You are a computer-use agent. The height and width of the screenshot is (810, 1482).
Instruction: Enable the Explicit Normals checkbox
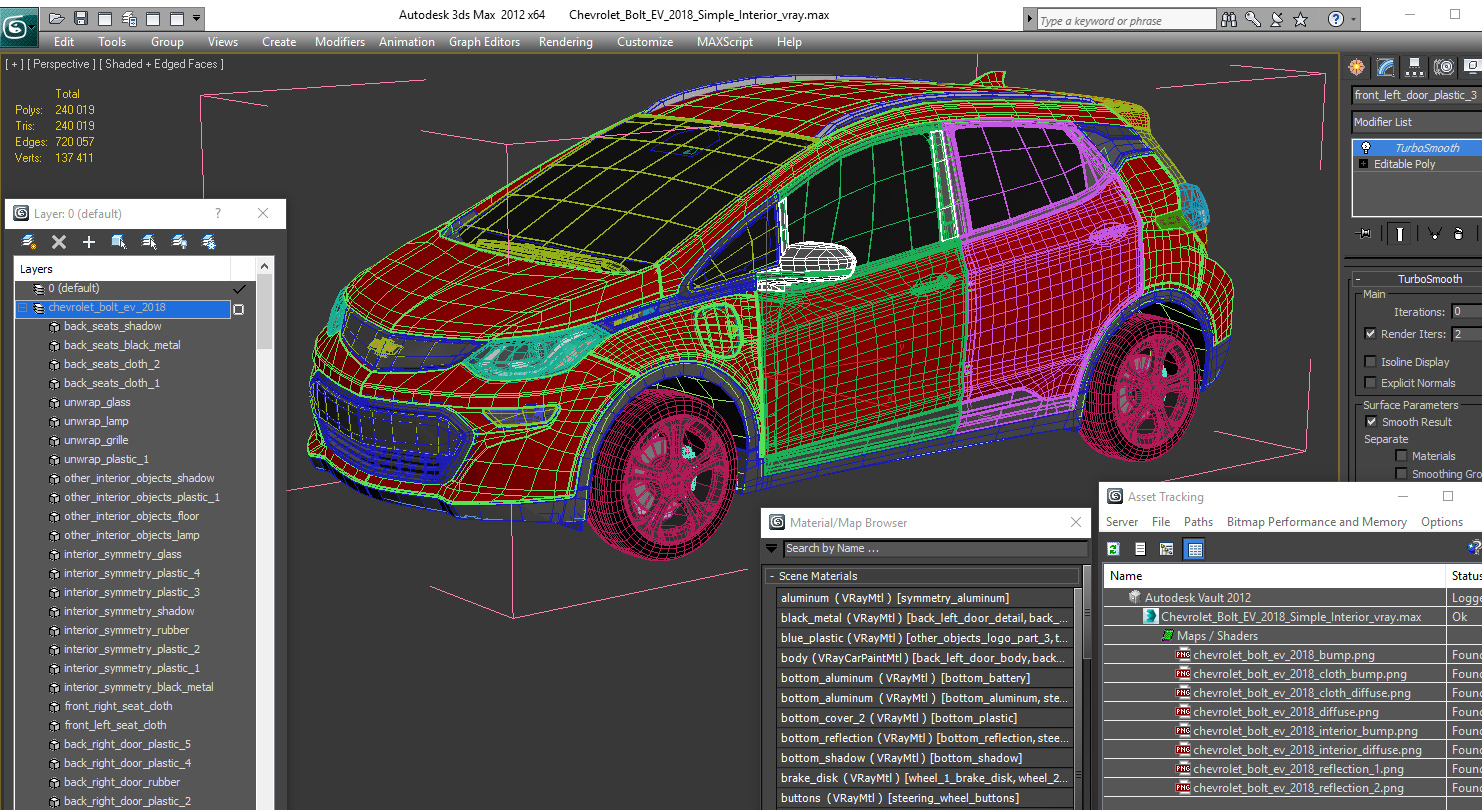point(1371,383)
